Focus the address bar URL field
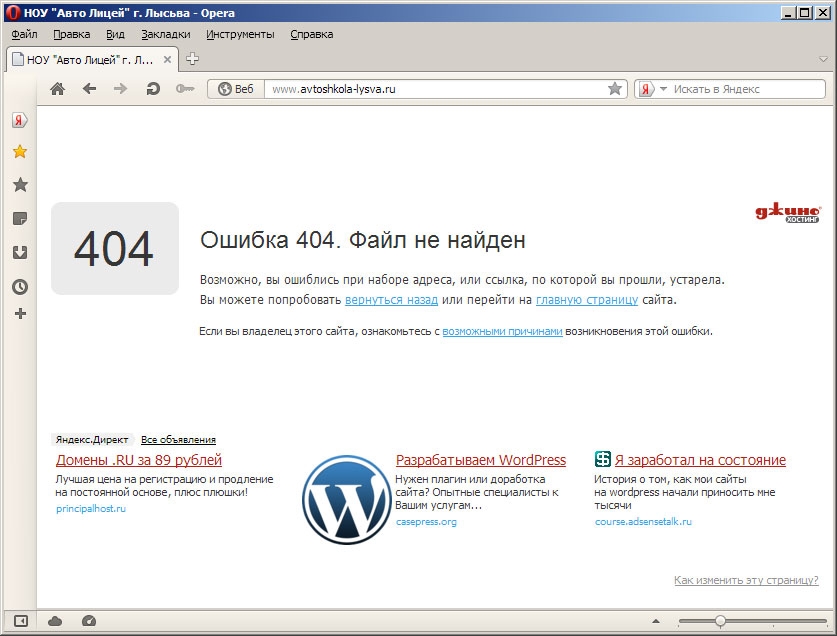The width and height of the screenshot is (837, 636). coord(438,89)
